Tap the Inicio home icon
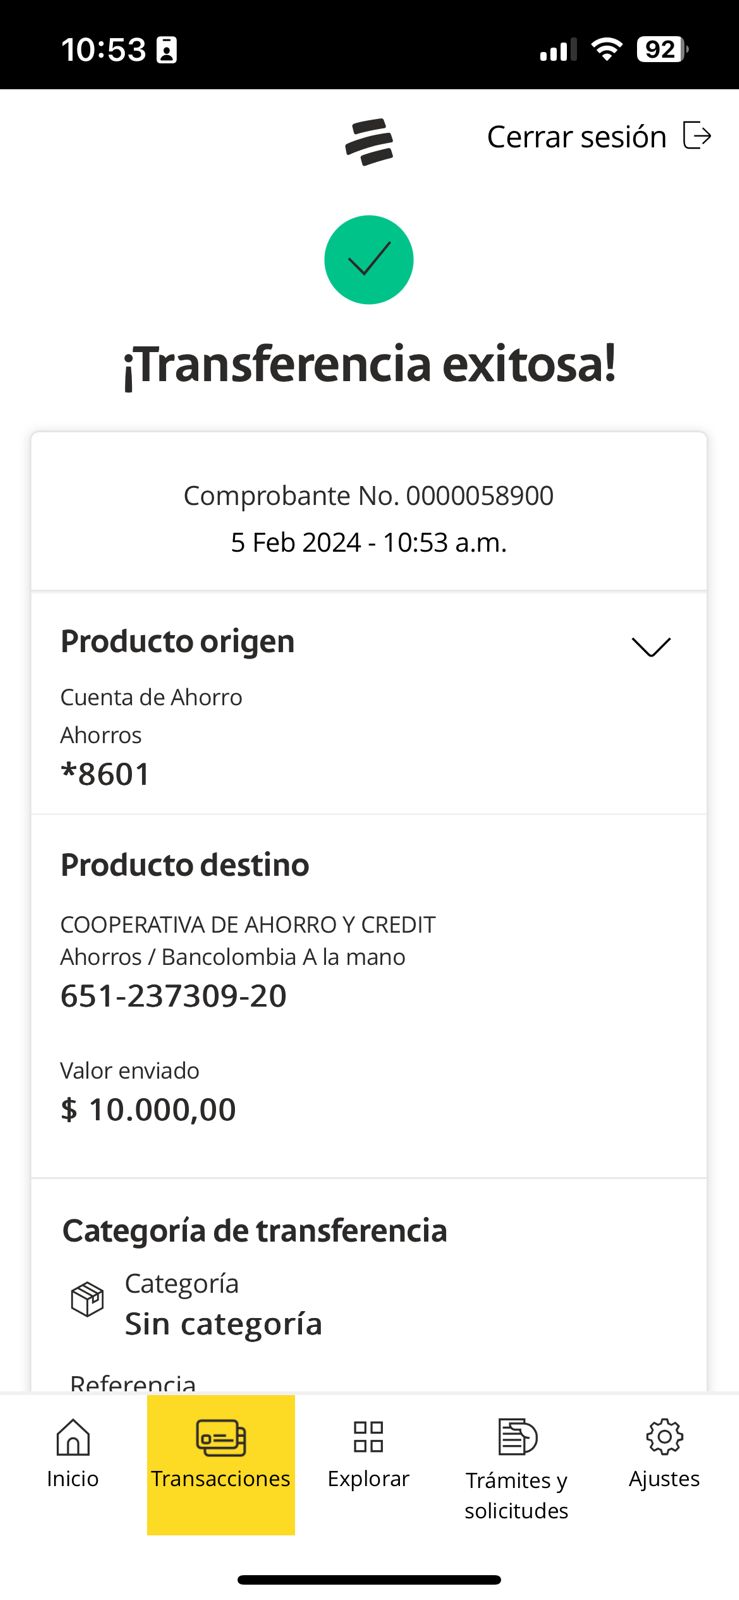The width and height of the screenshot is (739, 1600). (73, 1437)
